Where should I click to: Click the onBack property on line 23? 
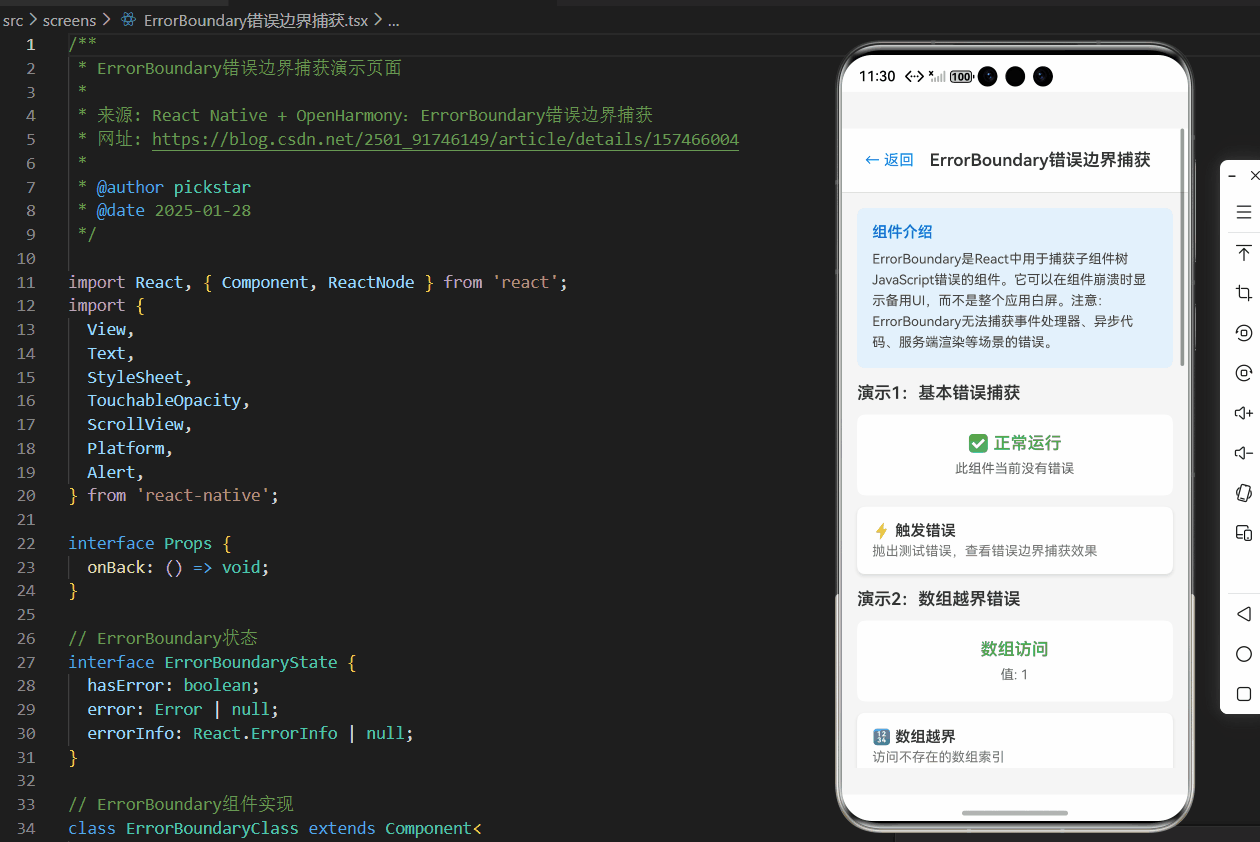pos(116,567)
